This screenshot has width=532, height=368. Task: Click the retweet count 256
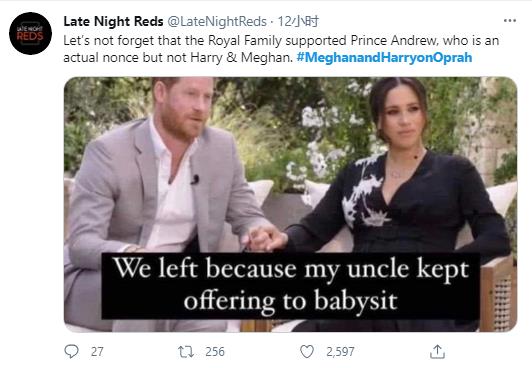215,352
